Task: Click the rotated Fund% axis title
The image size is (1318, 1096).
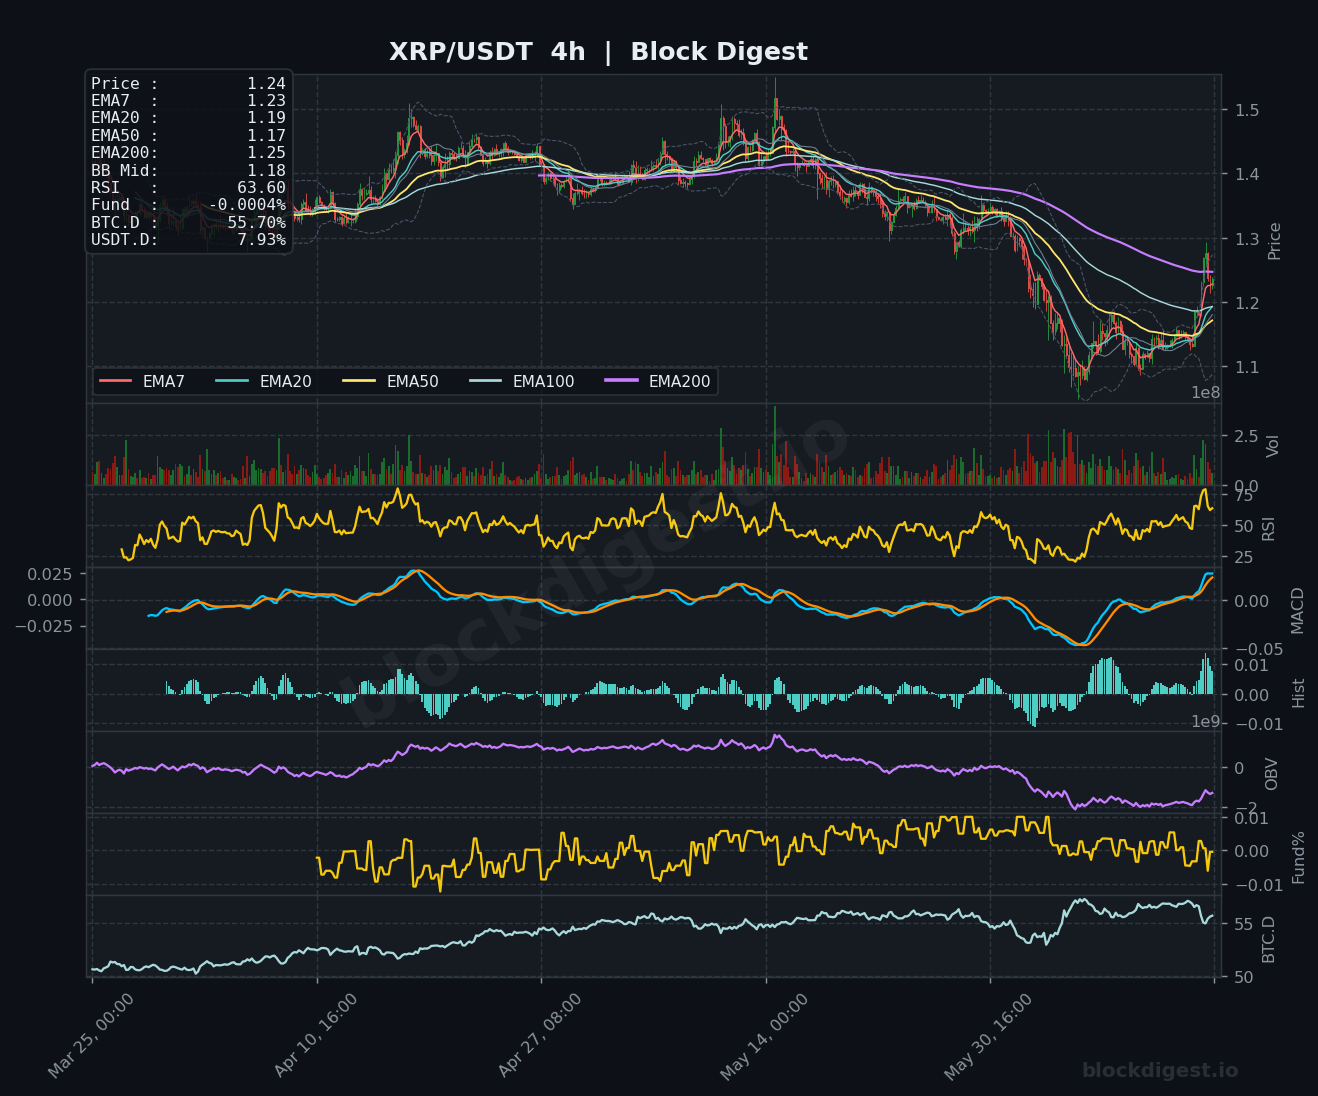Action: point(1298,857)
